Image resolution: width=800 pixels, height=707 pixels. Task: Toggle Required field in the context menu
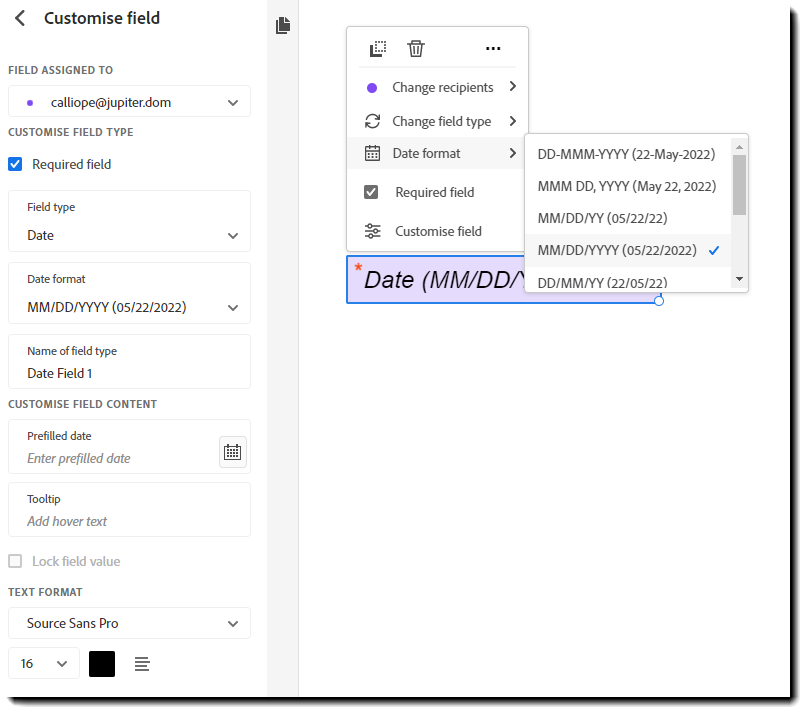pyautogui.click(x=371, y=192)
